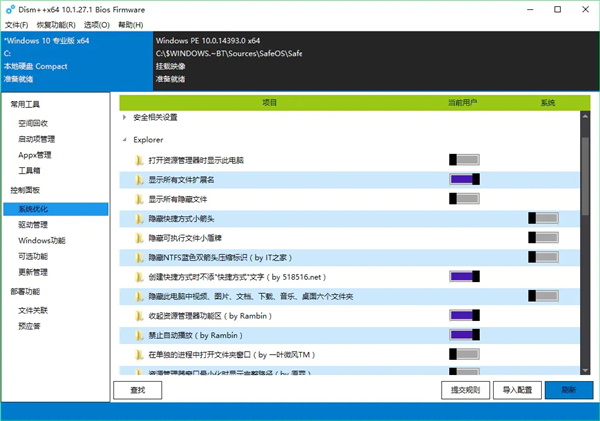Click folder icon beside 禁止自动播放
600x421 pixels.
pyautogui.click(x=140, y=334)
